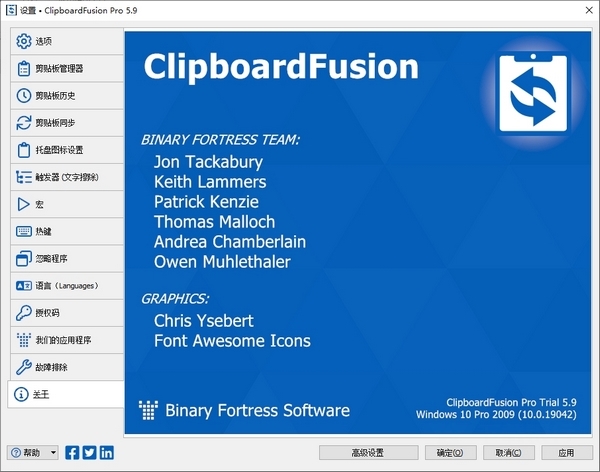Click the wrench icon beside 故障排除
The width and height of the screenshot is (600, 472).
24,367
